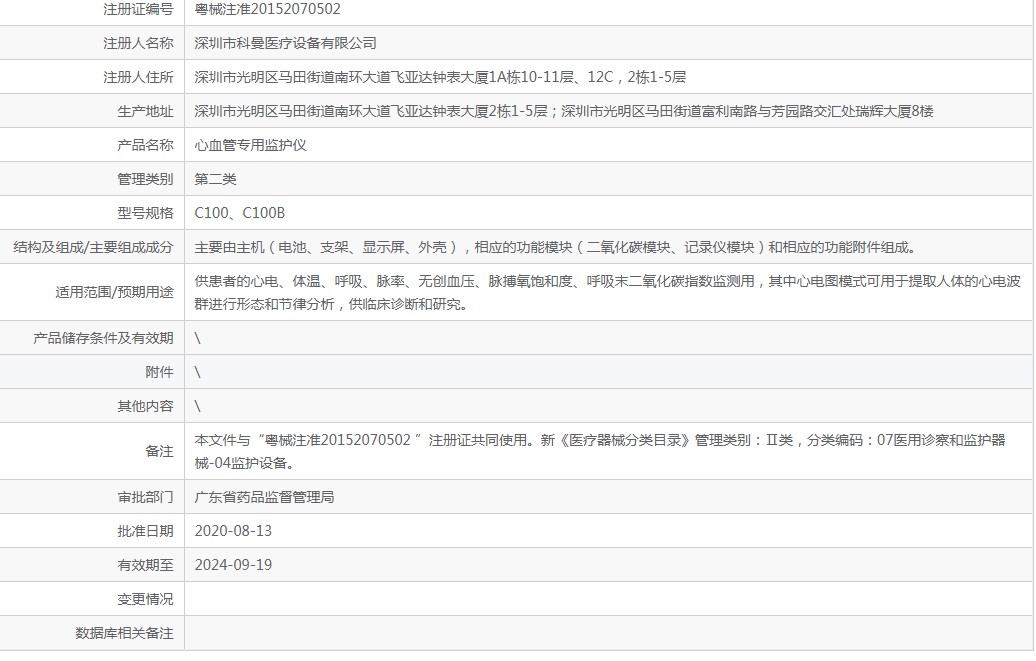Click the 数据库相关备注 row label

click(124, 633)
